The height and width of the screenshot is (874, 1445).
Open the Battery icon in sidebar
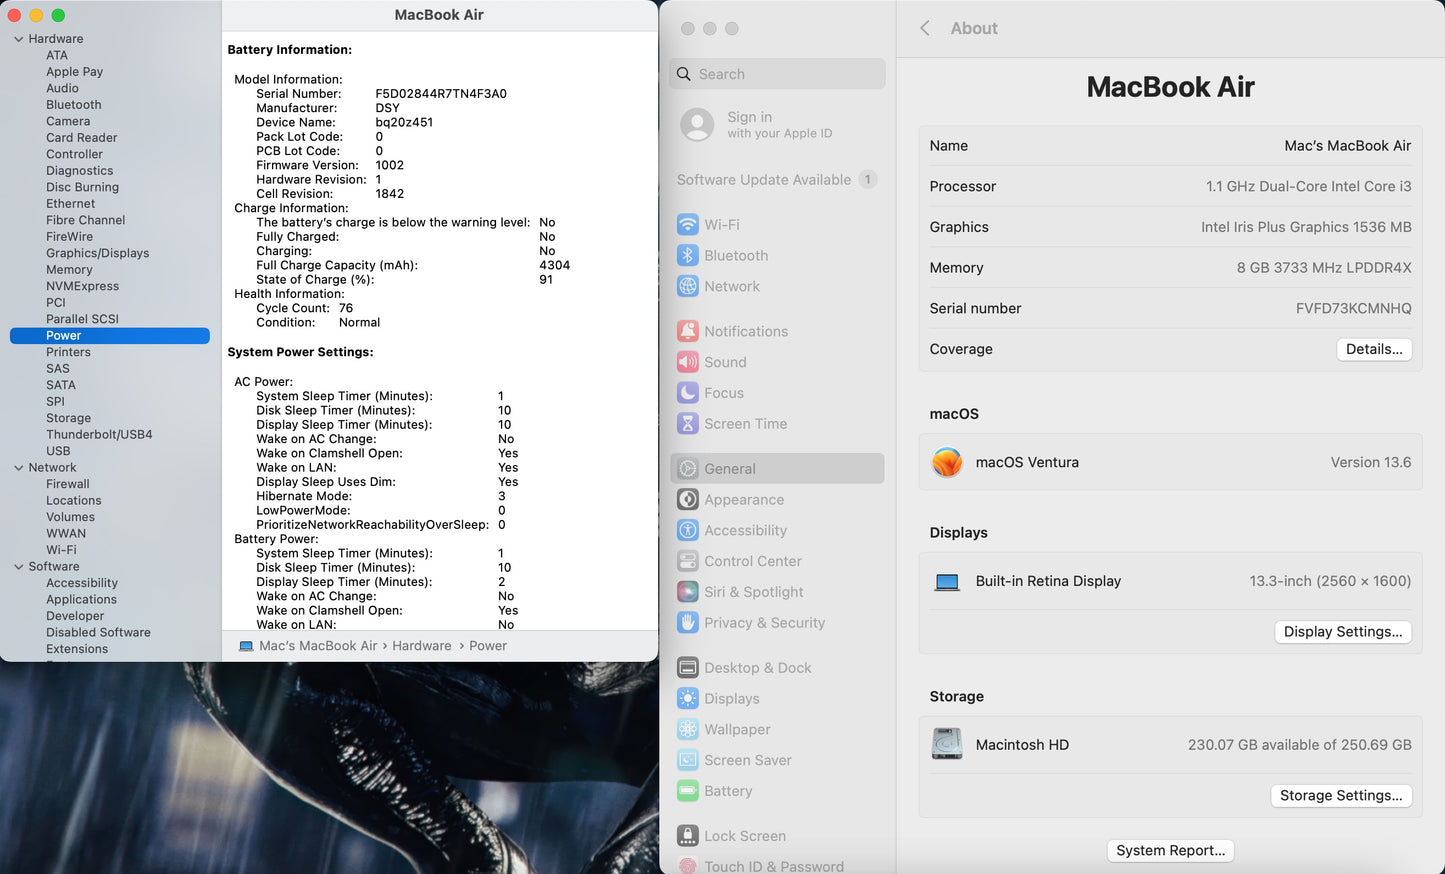tap(688, 791)
